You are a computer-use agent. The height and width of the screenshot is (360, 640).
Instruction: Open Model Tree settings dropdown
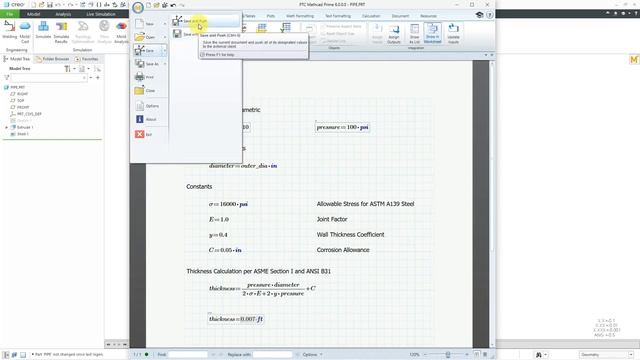69,69
